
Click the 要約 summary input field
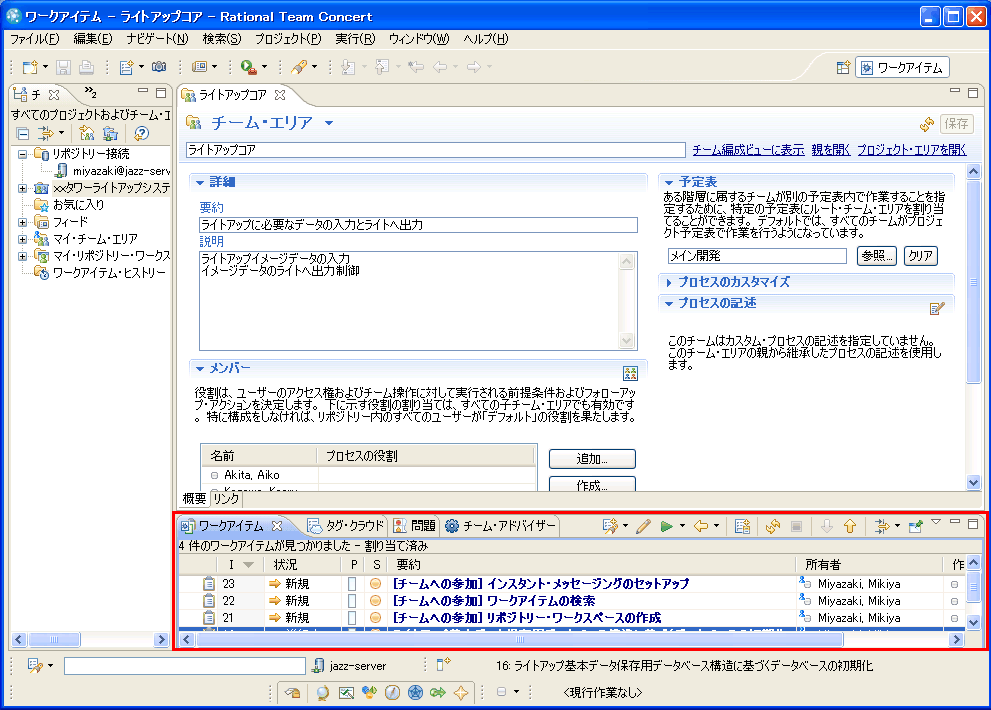point(418,225)
